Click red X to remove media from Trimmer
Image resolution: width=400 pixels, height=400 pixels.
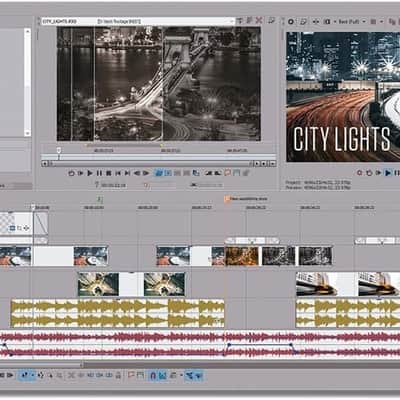[x=259, y=21]
